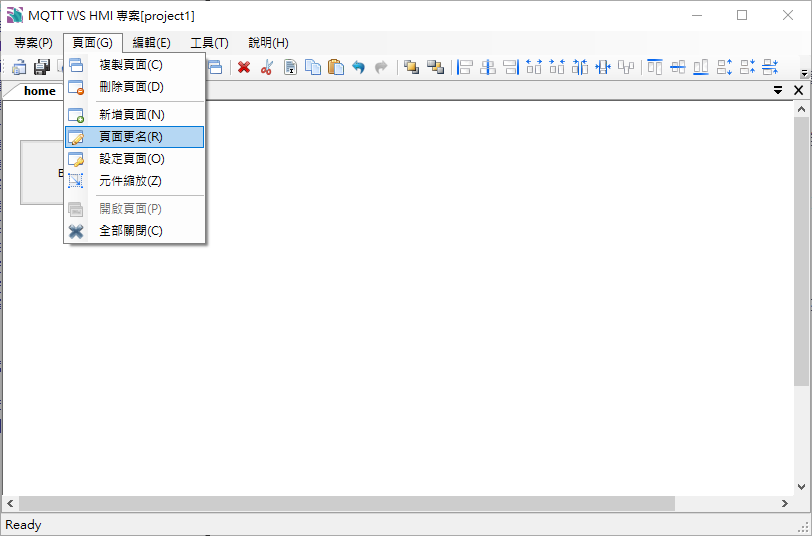Image resolution: width=812 pixels, height=536 pixels.
Task: Minimize the MQTT WS HMI window
Action: (x=697, y=15)
